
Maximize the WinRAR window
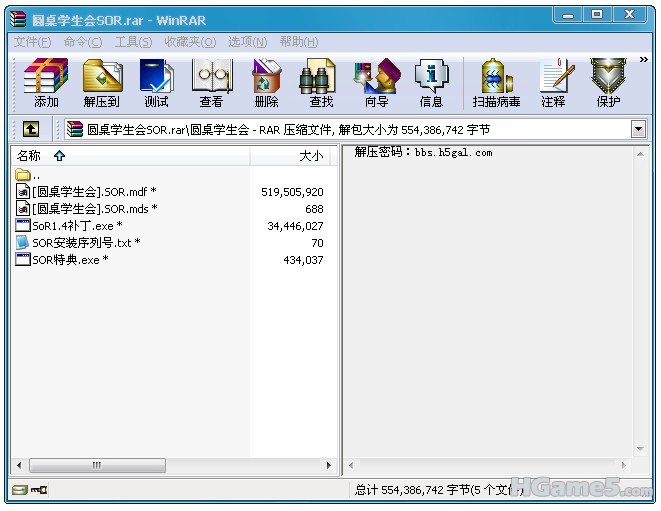[x=597, y=15]
